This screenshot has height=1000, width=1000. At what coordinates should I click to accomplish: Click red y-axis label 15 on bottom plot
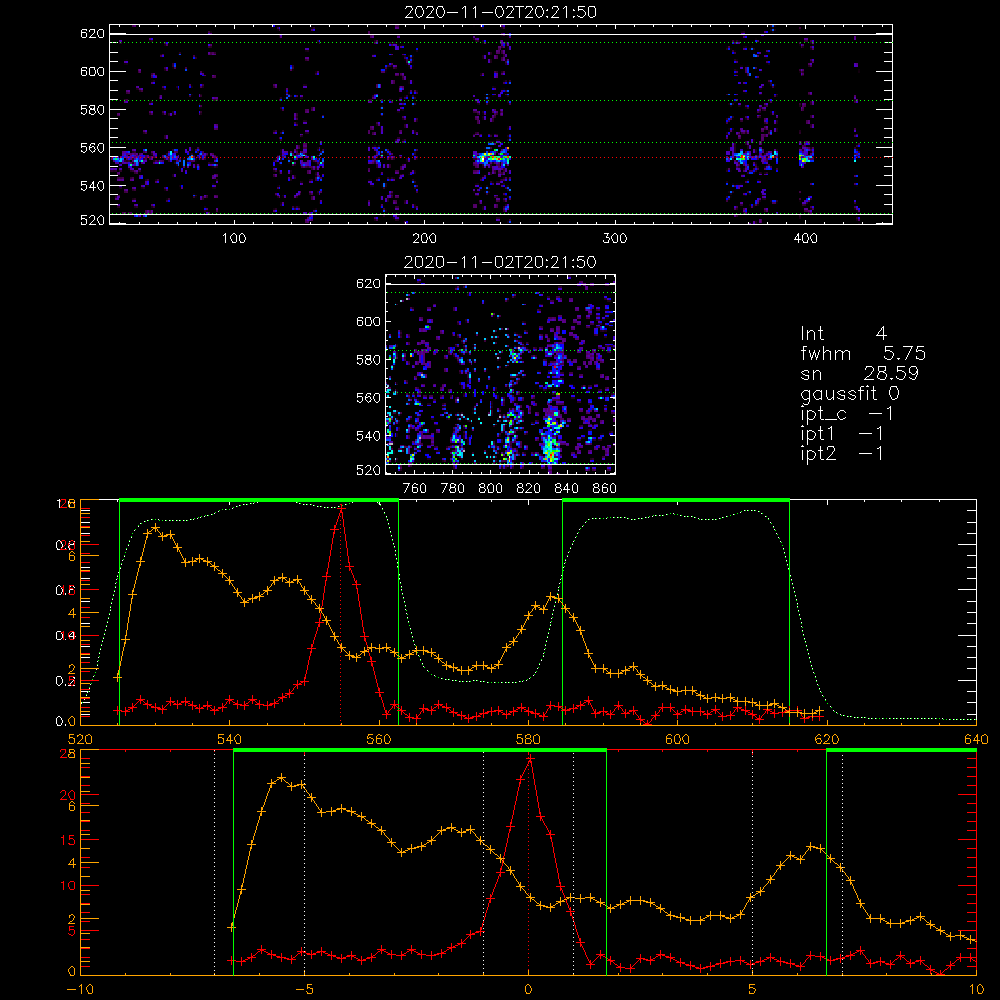tap(68, 840)
